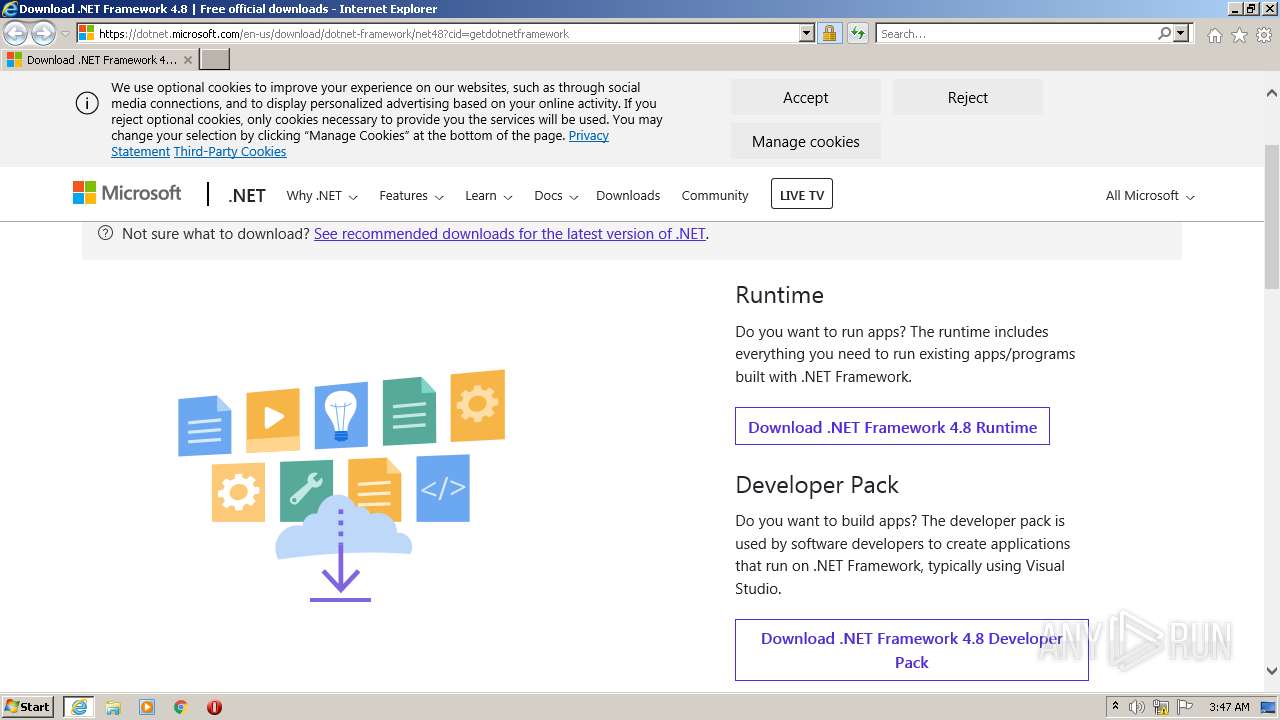Expand the Learn menu
Image resolution: width=1280 pixels, height=720 pixels.
(x=488, y=196)
